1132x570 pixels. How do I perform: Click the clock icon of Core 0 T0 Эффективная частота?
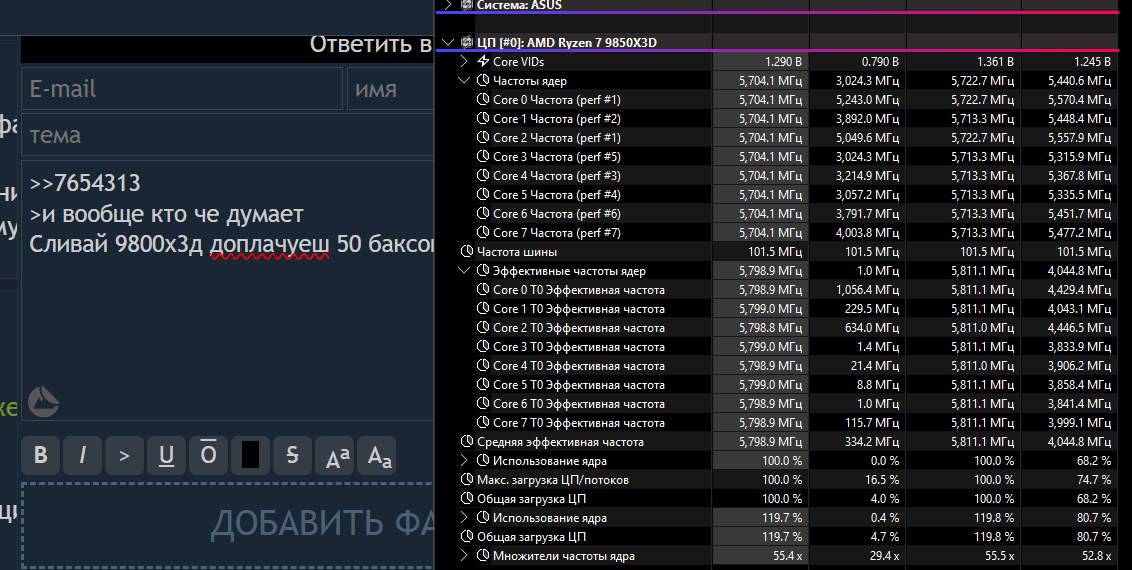click(x=483, y=289)
